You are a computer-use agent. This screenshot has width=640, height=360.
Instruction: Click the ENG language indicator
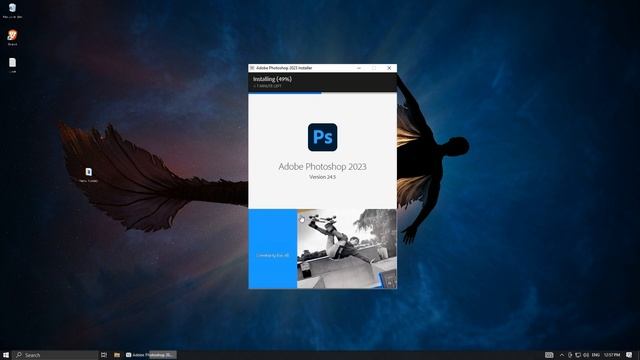[596, 355]
